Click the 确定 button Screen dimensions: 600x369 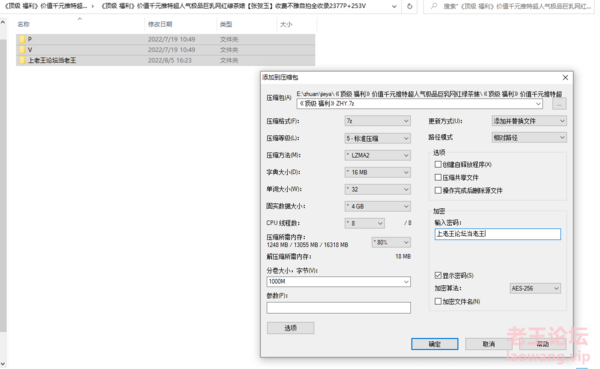coord(435,344)
